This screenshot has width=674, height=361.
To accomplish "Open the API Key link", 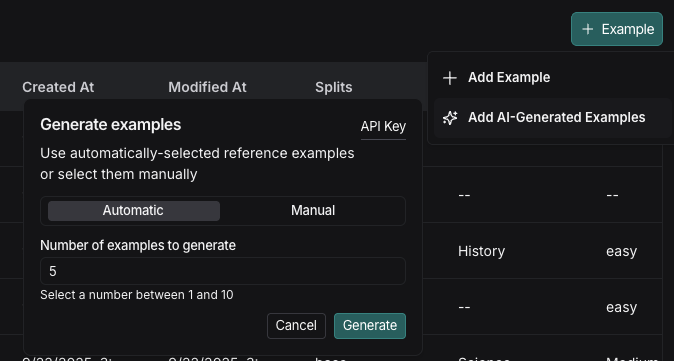I will (383, 127).
